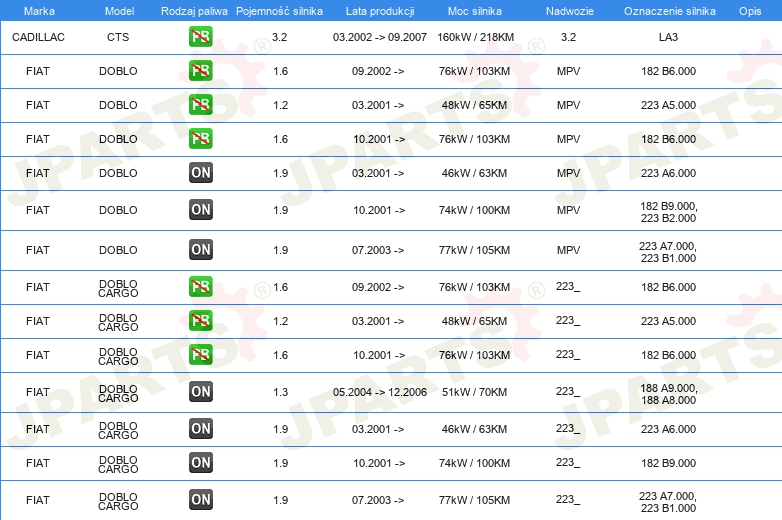782x520 pixels.
Task: Click the Moc silnika column header
Action: (474, 11)
